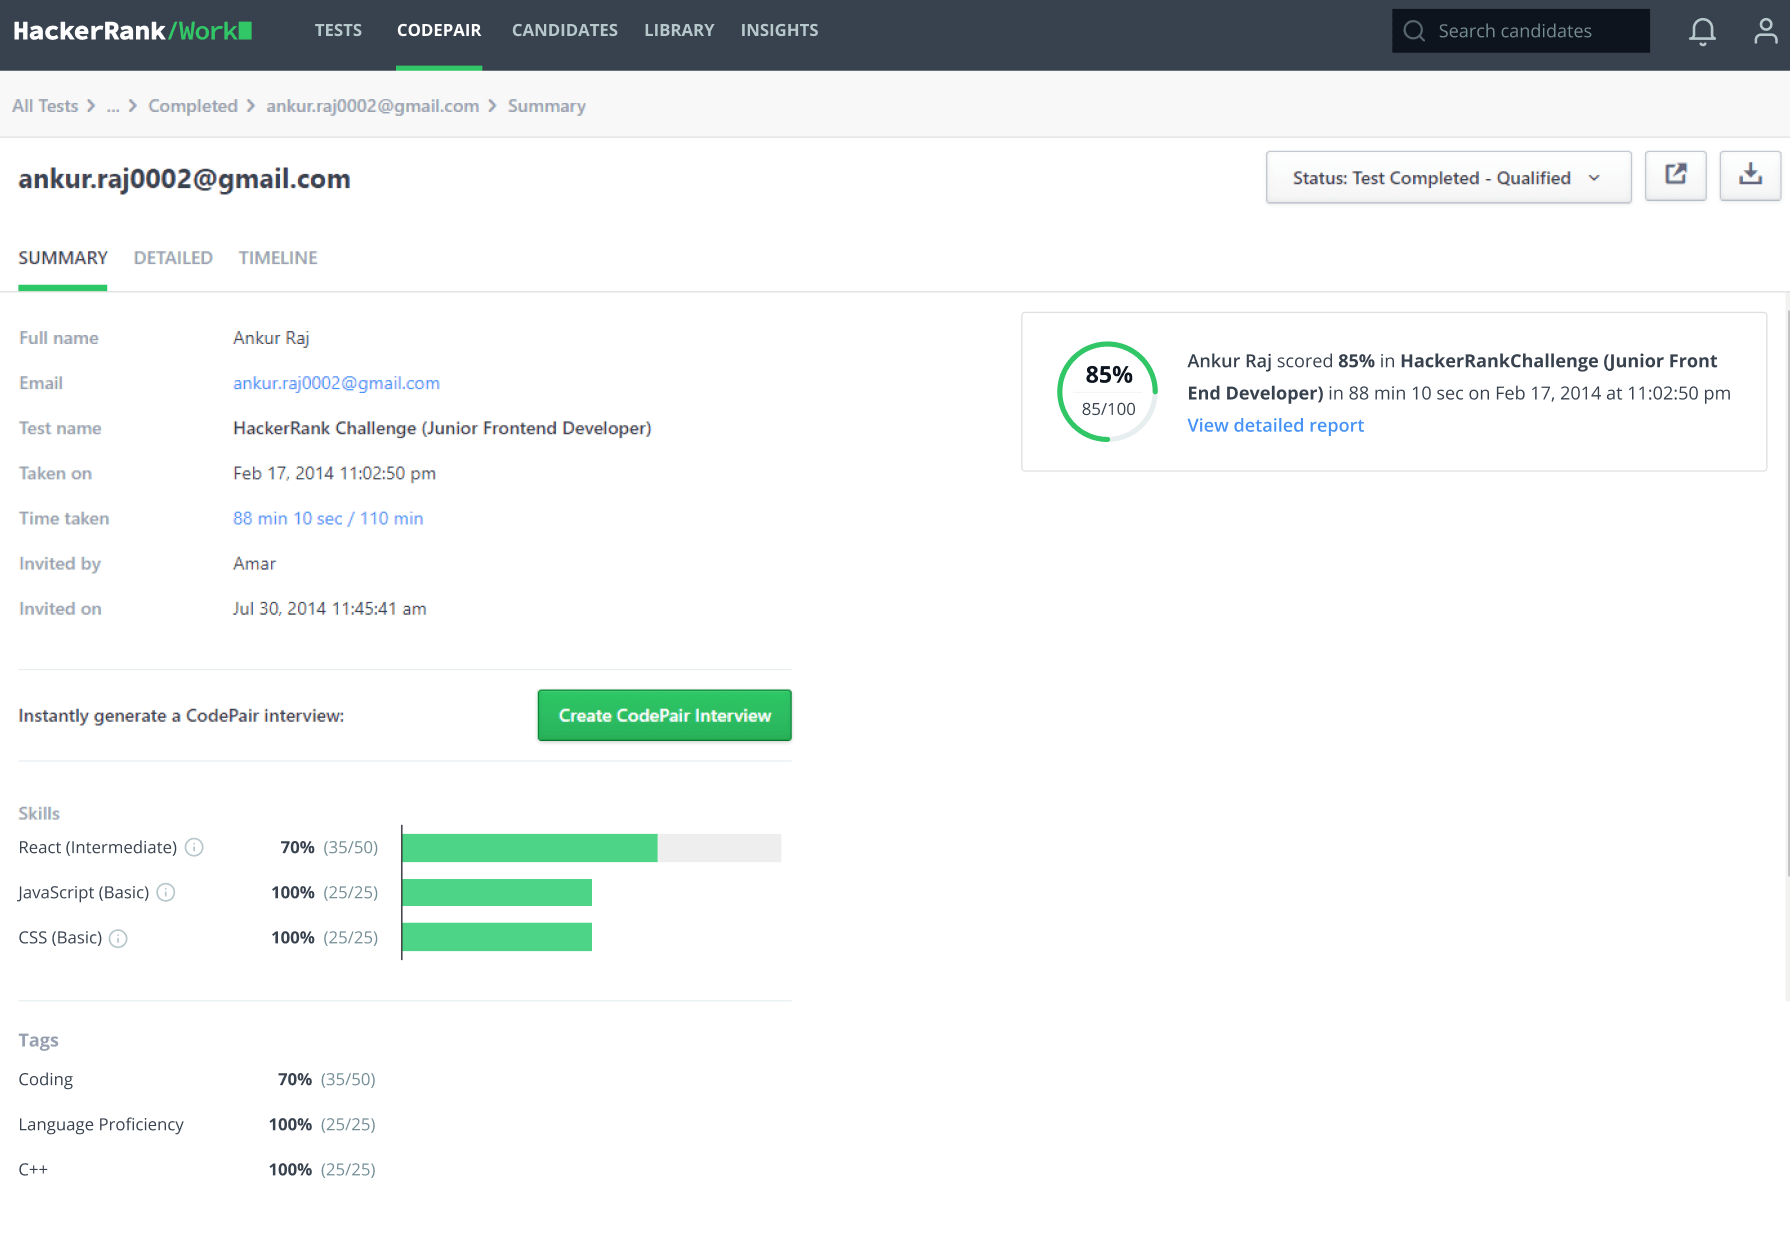The height and width of the screenshot is (1250, 1790).
Task: Click the 88 min 10 sec time taken link
Action: (328, 518)
